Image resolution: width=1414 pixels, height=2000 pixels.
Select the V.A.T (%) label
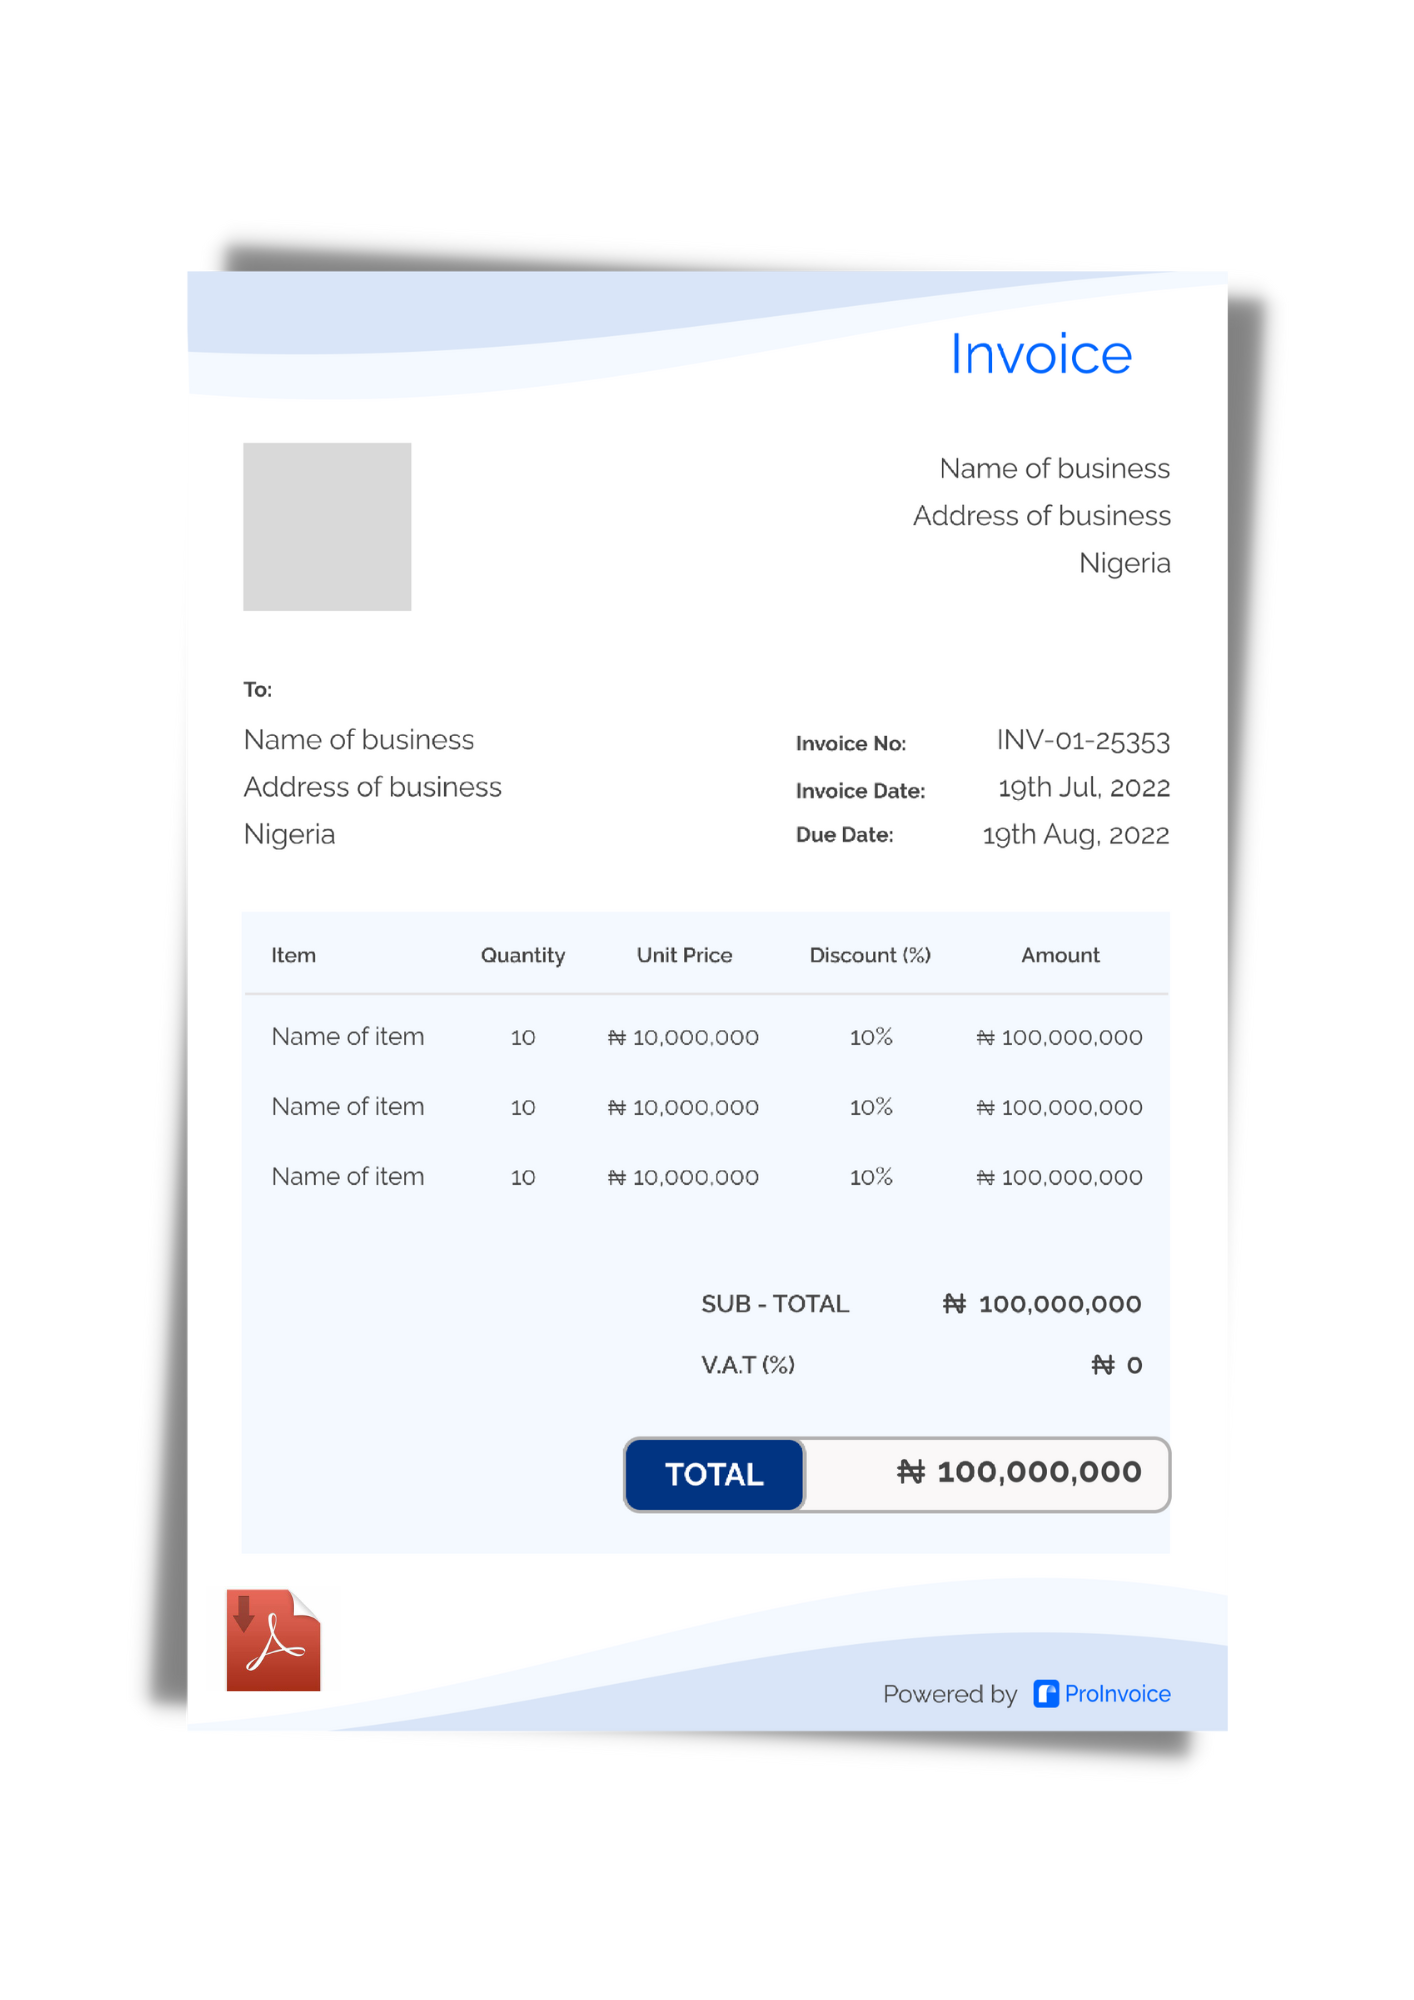pyautogui.click(x=747, y=1365)
